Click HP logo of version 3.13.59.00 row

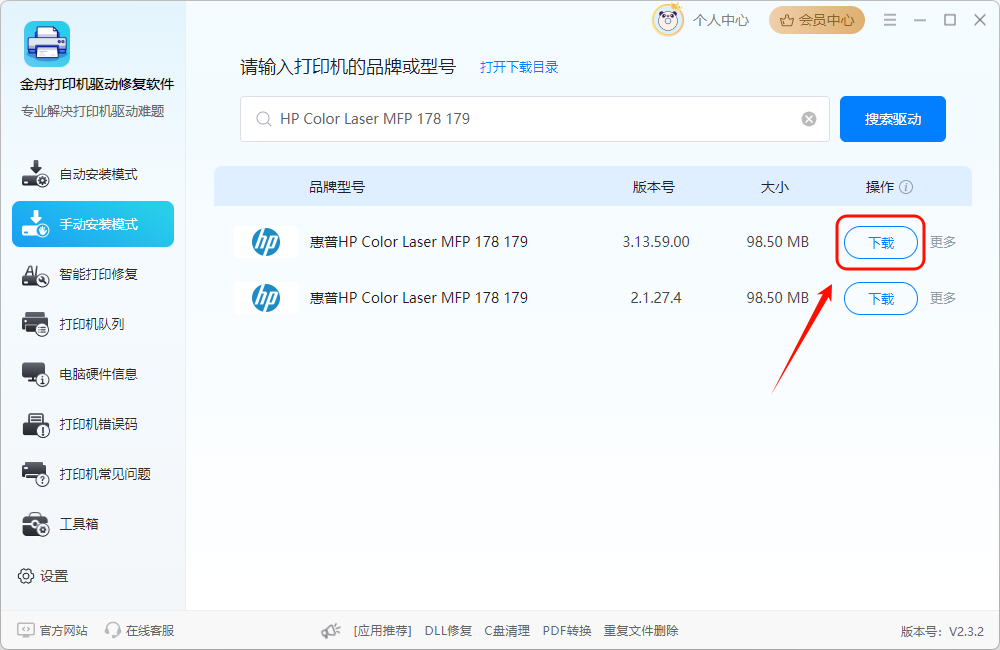click(x=266, y=242)
